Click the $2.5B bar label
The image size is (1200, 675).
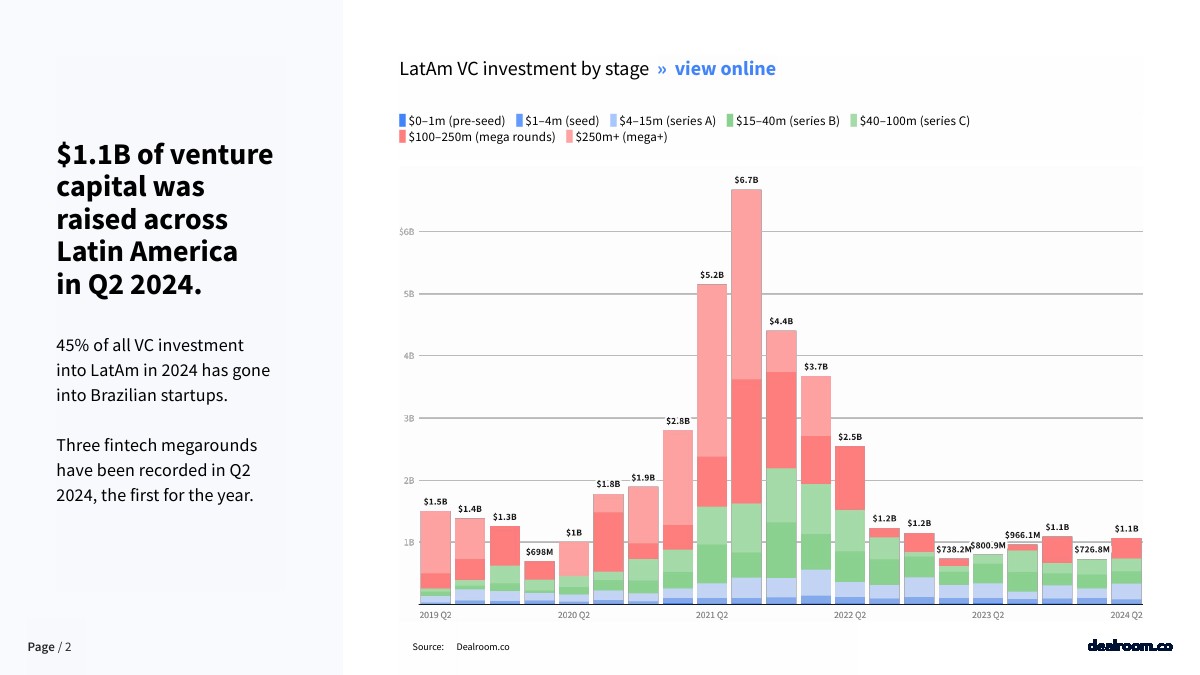850,437
